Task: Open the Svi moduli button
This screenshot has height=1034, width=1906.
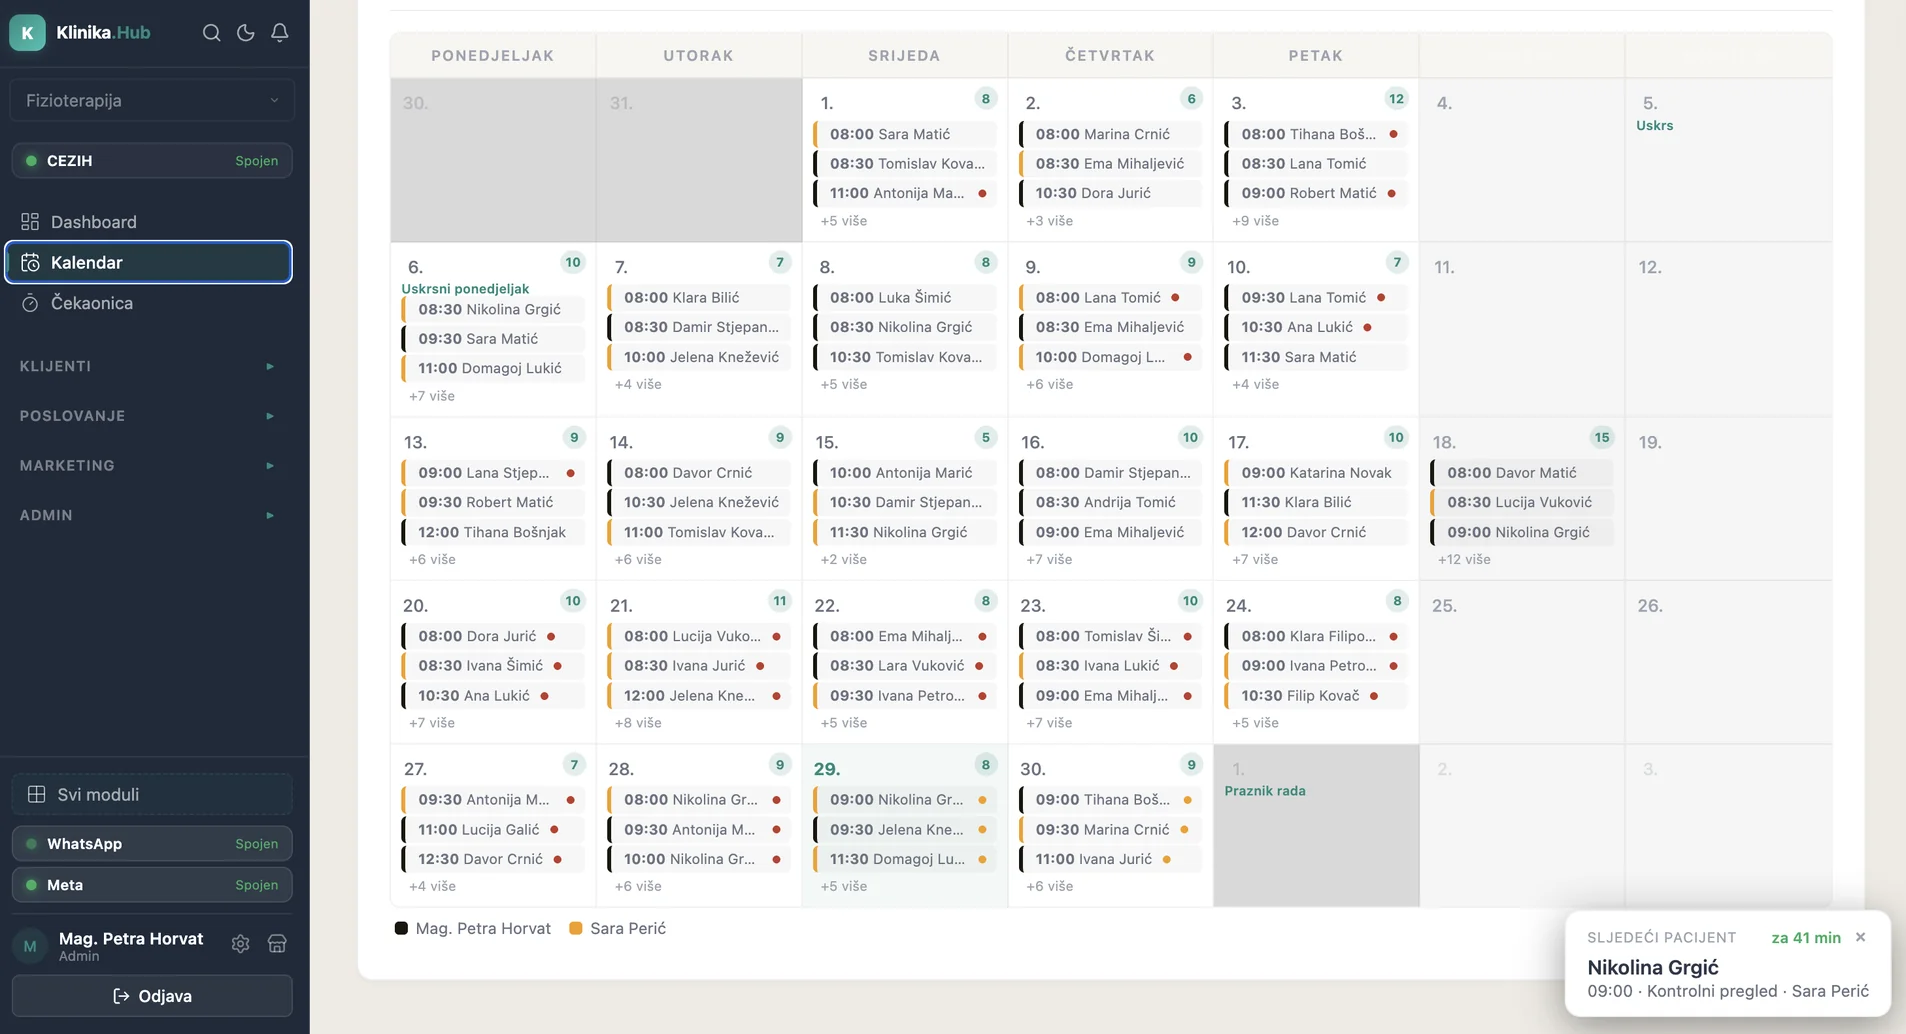Action: coord(152,795)
